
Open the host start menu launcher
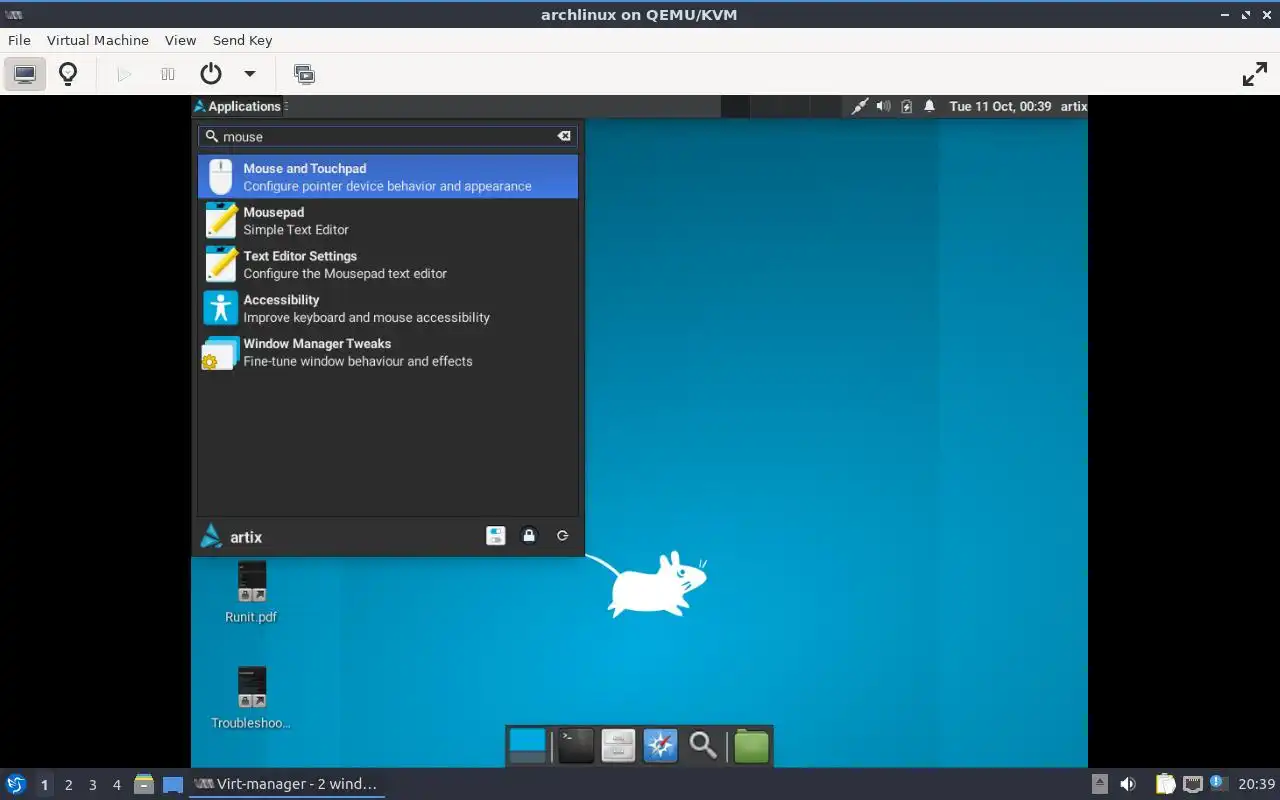tap(16, 784)
